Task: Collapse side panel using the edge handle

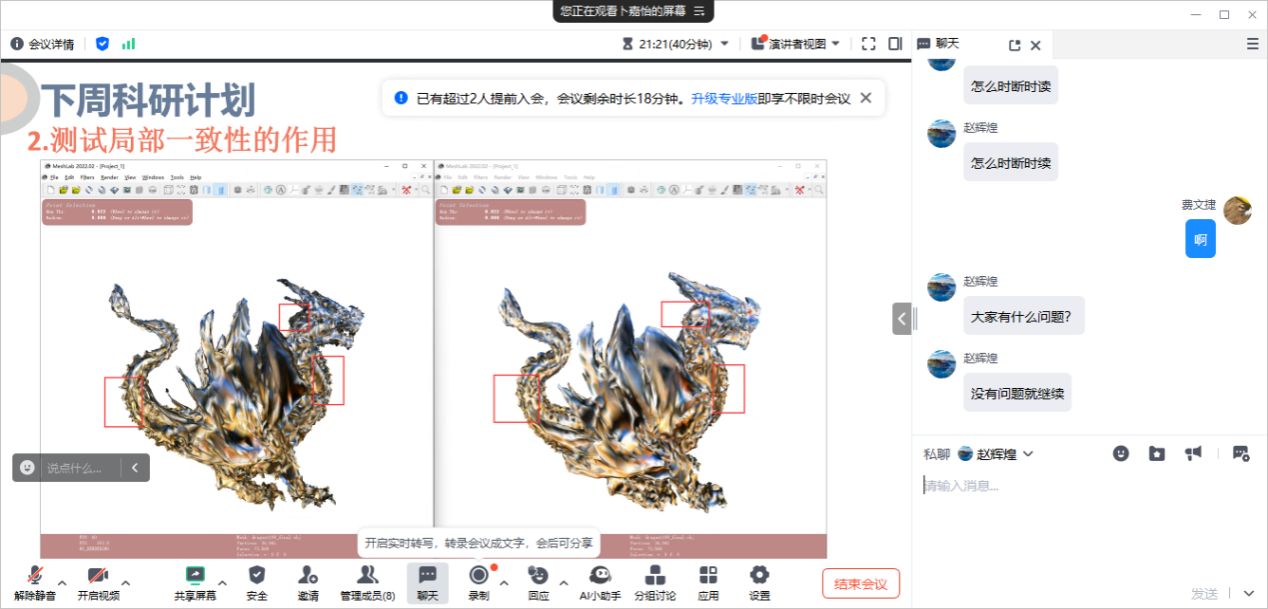Action: (x=902, y=319)
